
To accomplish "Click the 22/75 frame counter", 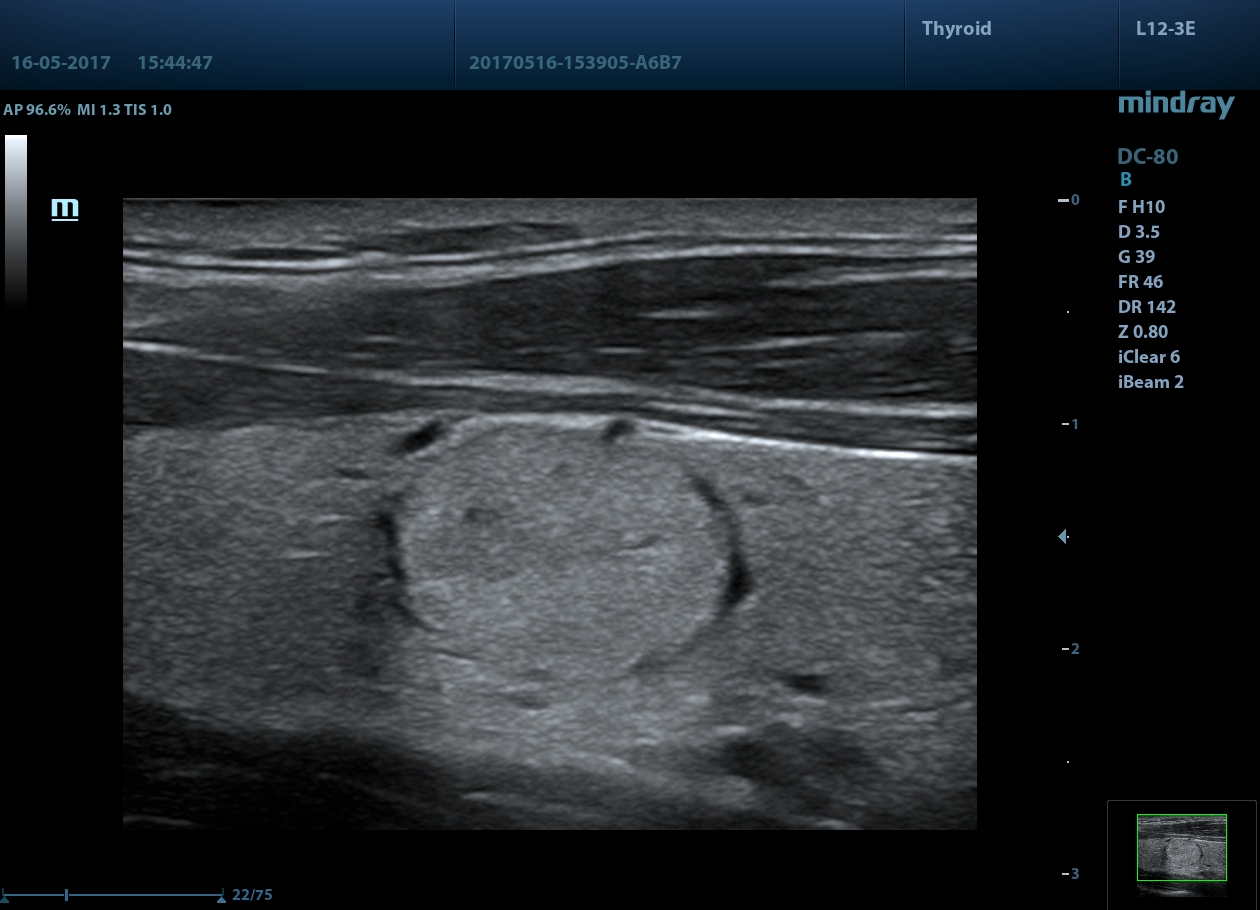I will click(x=252, y=895).
